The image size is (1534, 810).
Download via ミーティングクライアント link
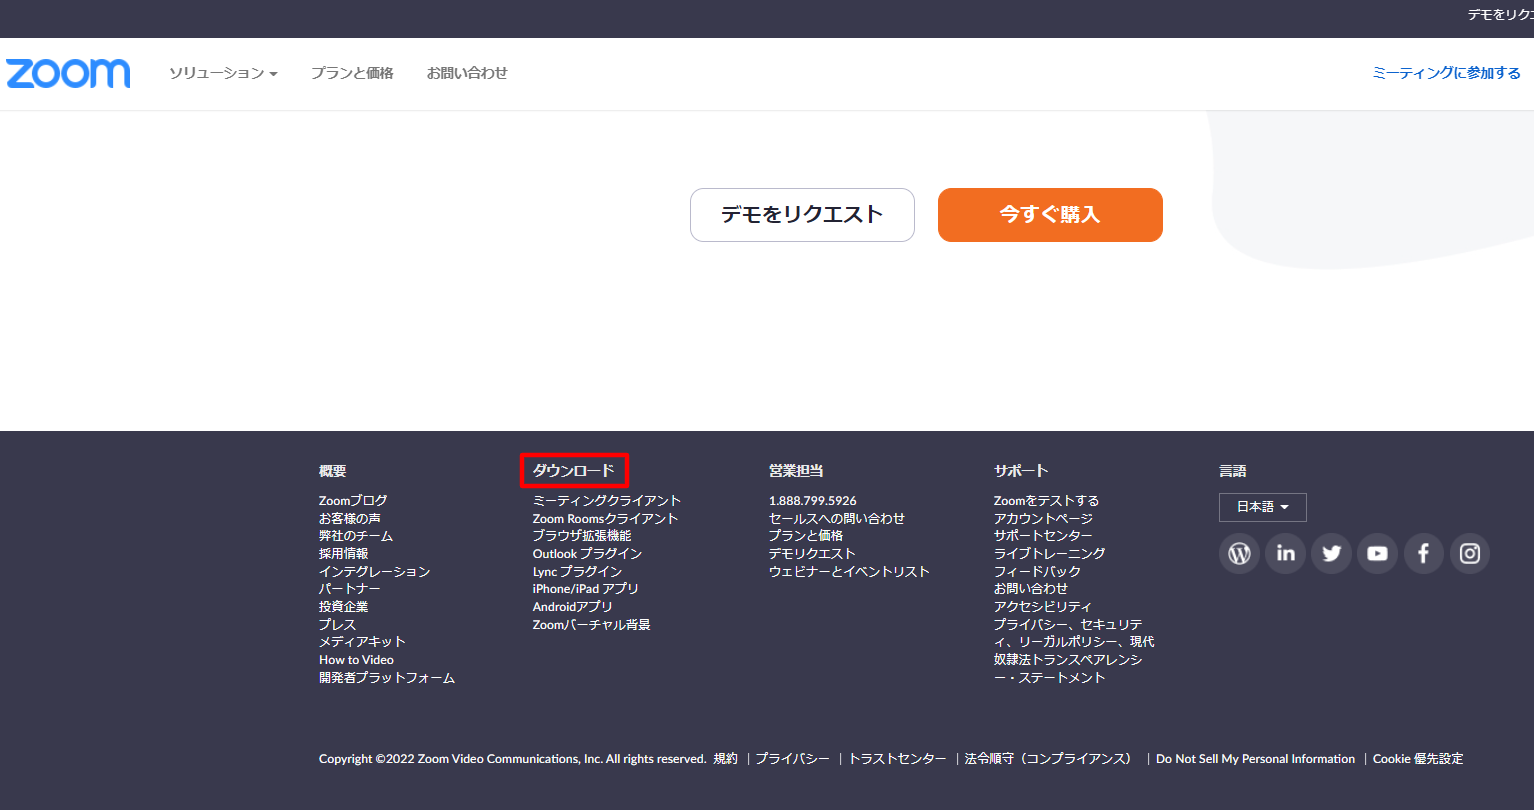tap(607, 501)
